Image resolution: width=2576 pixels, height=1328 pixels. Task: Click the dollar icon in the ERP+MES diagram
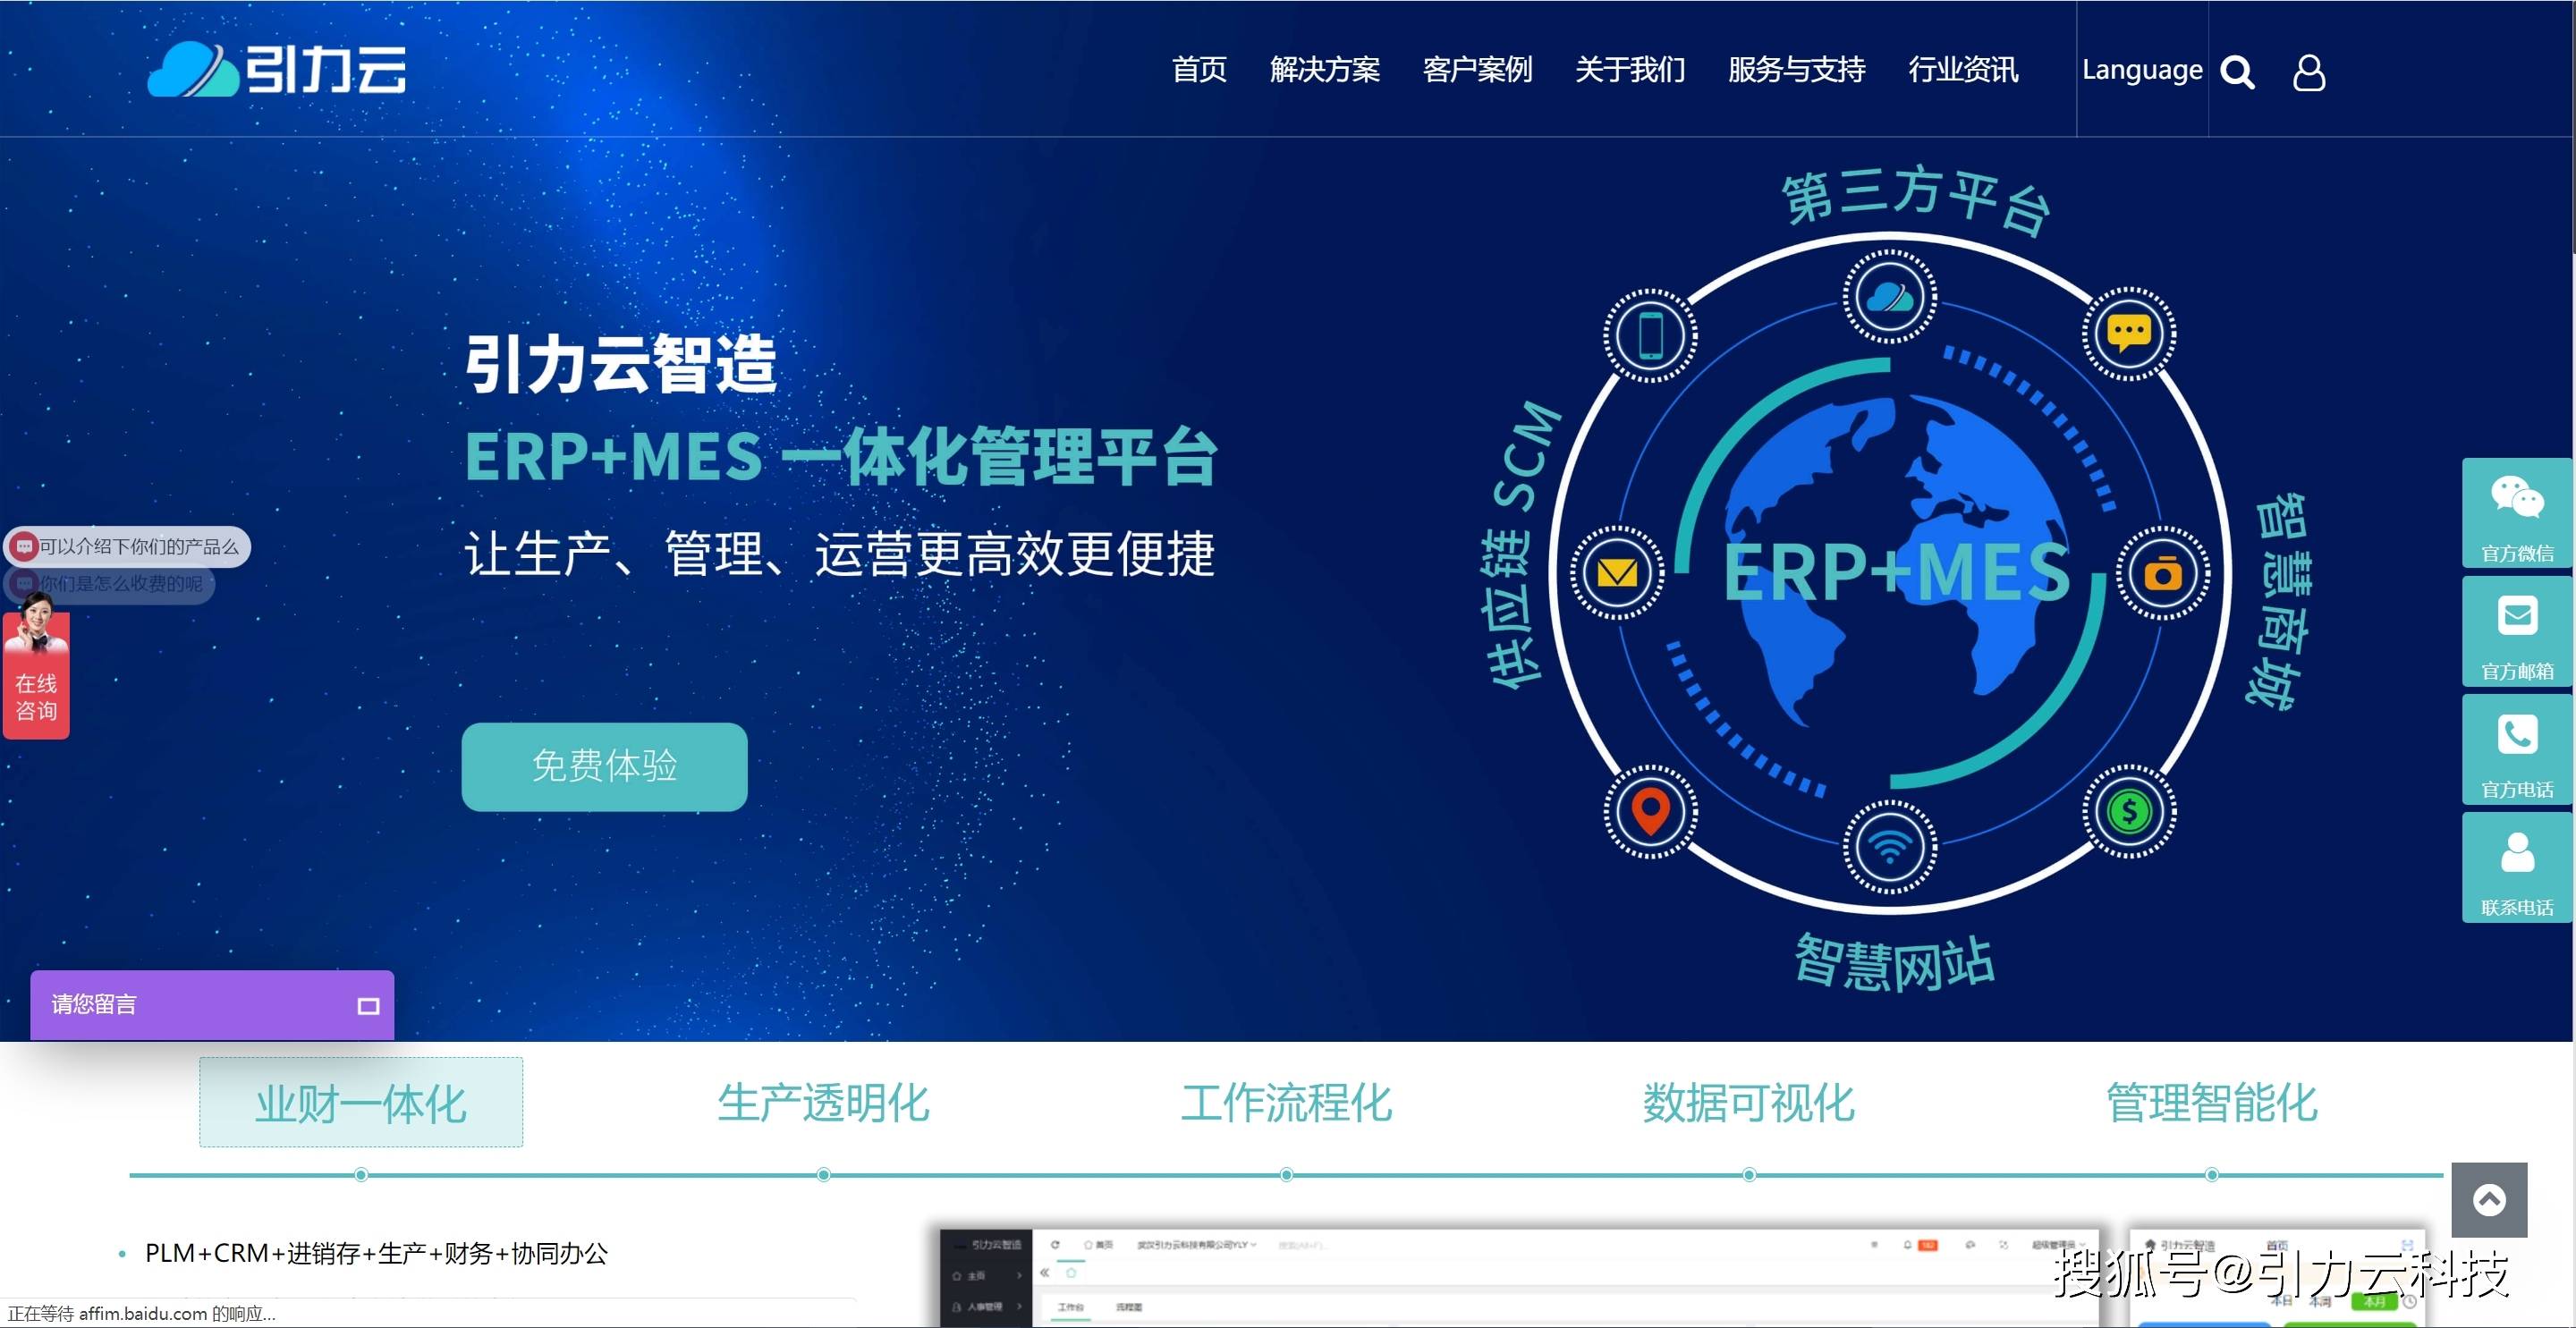(2130, 812)
